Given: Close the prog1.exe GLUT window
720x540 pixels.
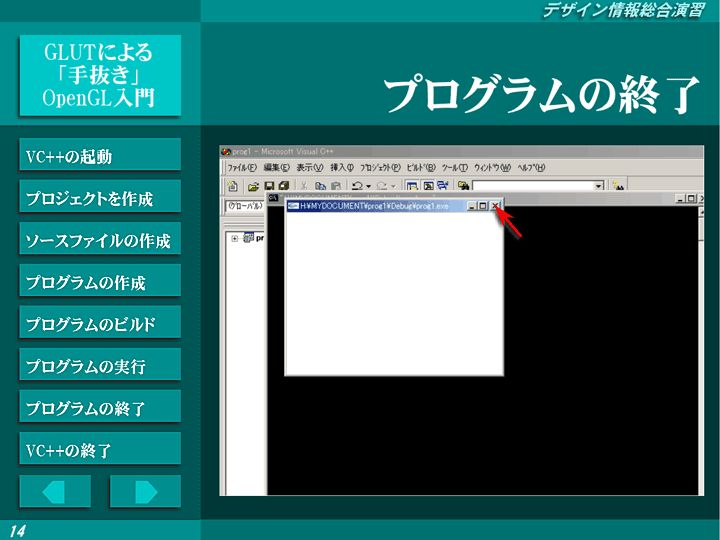Looking at the screenshot, I should (495, 206).
